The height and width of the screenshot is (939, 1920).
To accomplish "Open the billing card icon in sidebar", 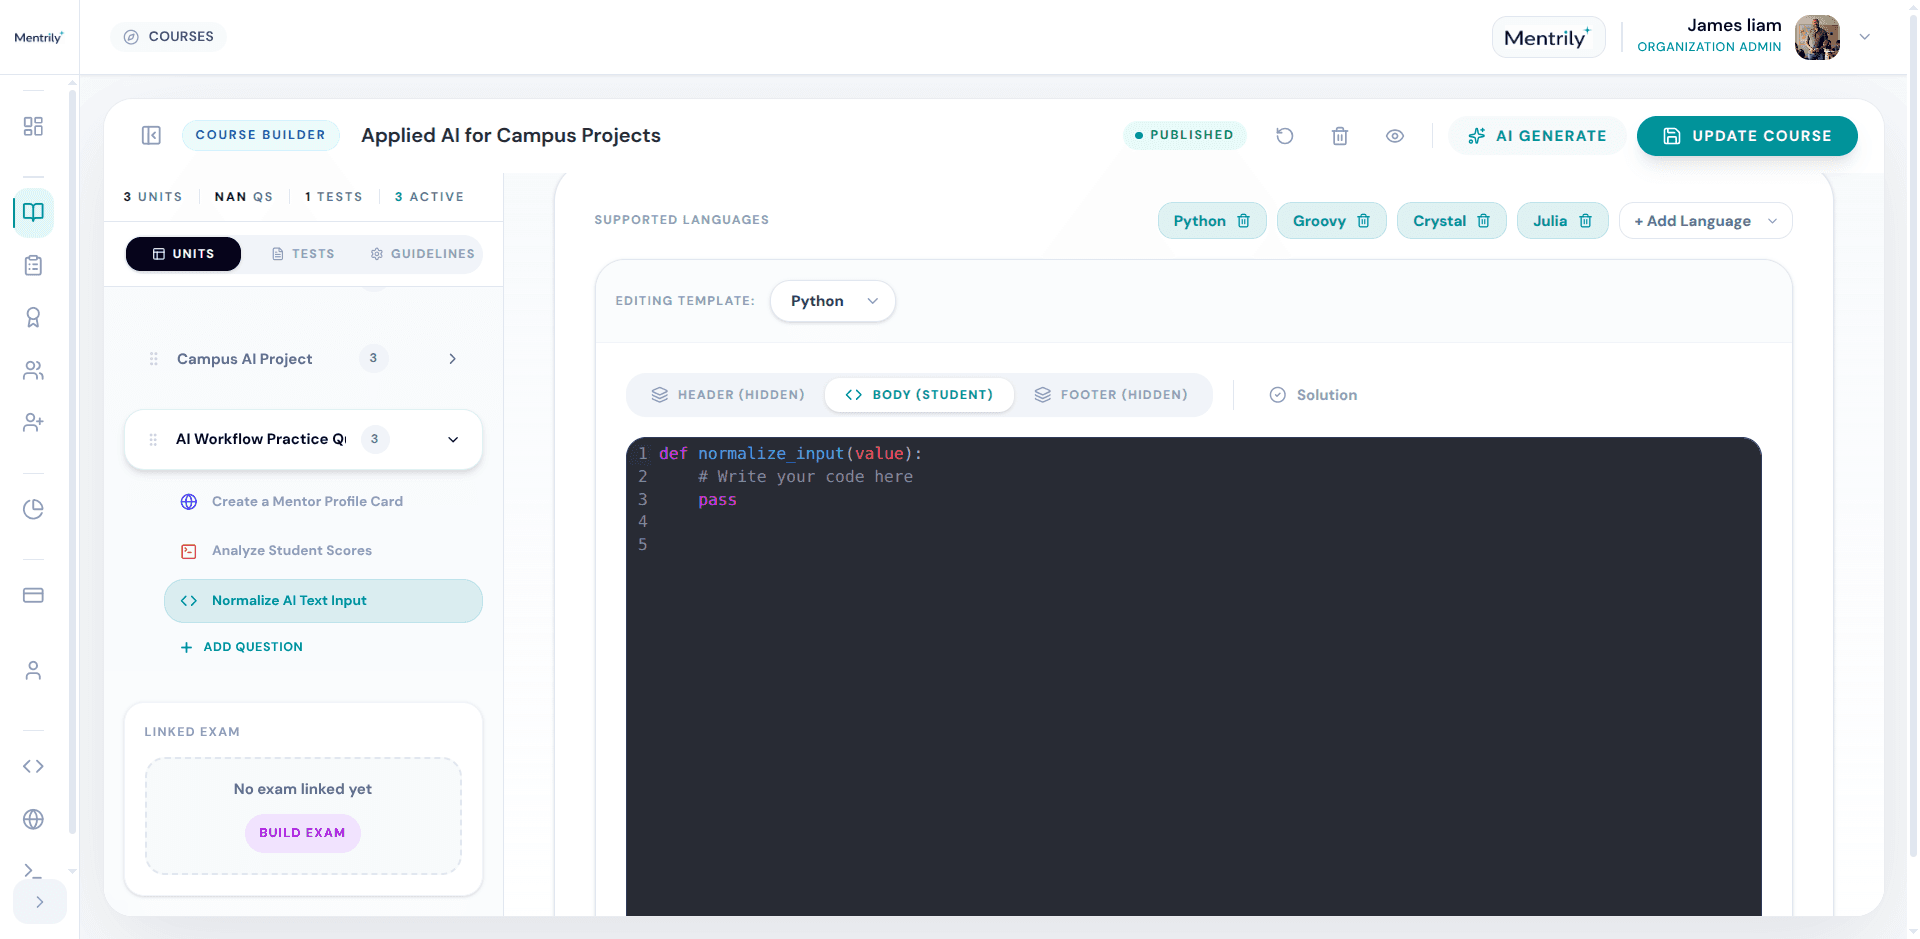I will coord(33,595).
